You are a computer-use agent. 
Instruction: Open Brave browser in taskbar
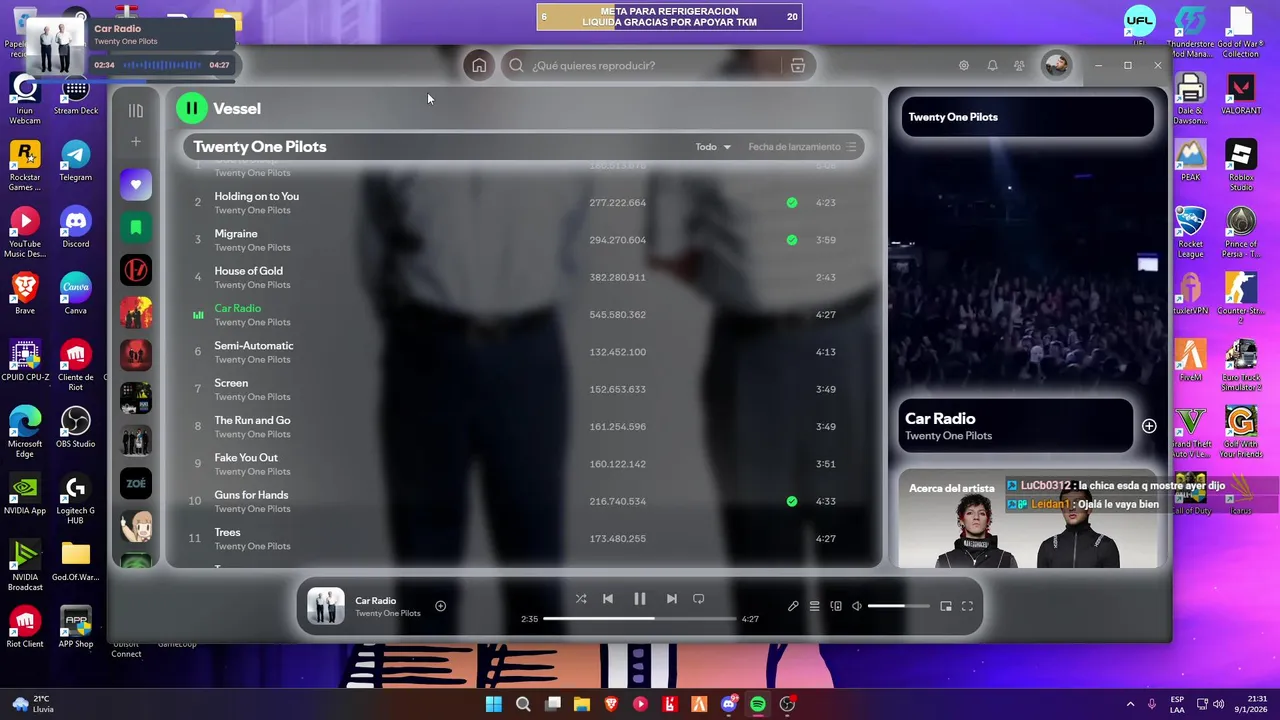611,704
